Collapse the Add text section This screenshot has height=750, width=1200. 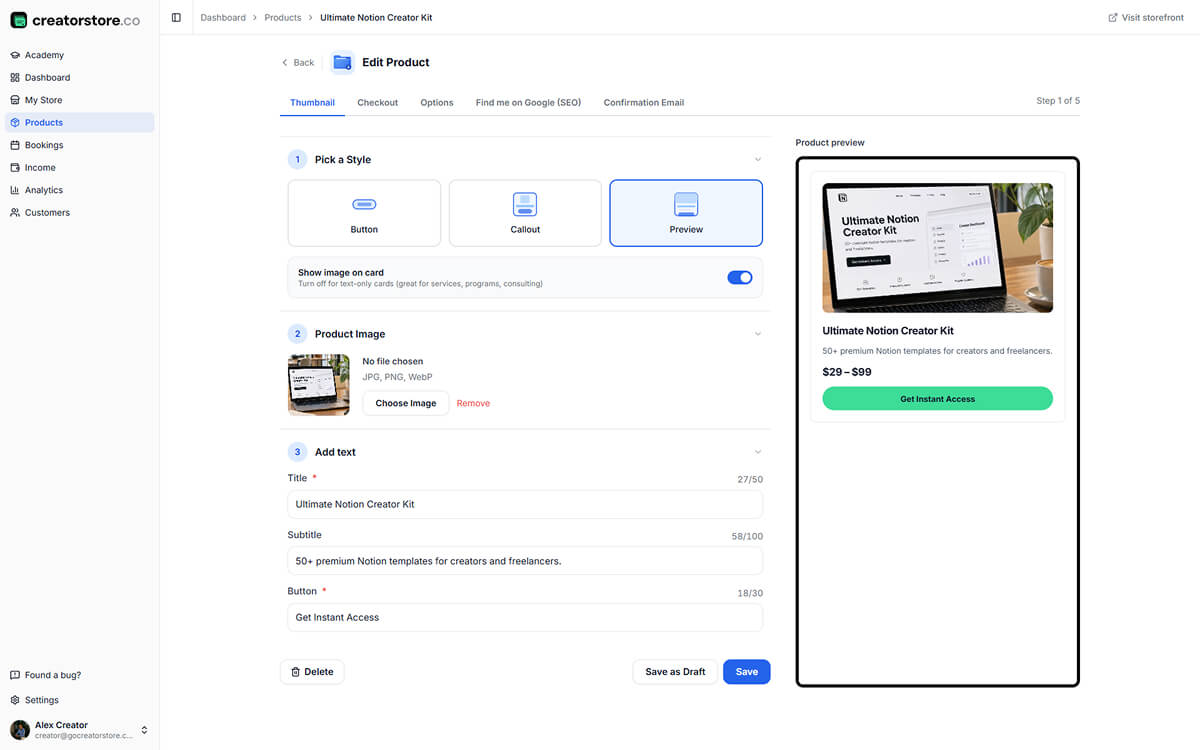click(758, 452)
